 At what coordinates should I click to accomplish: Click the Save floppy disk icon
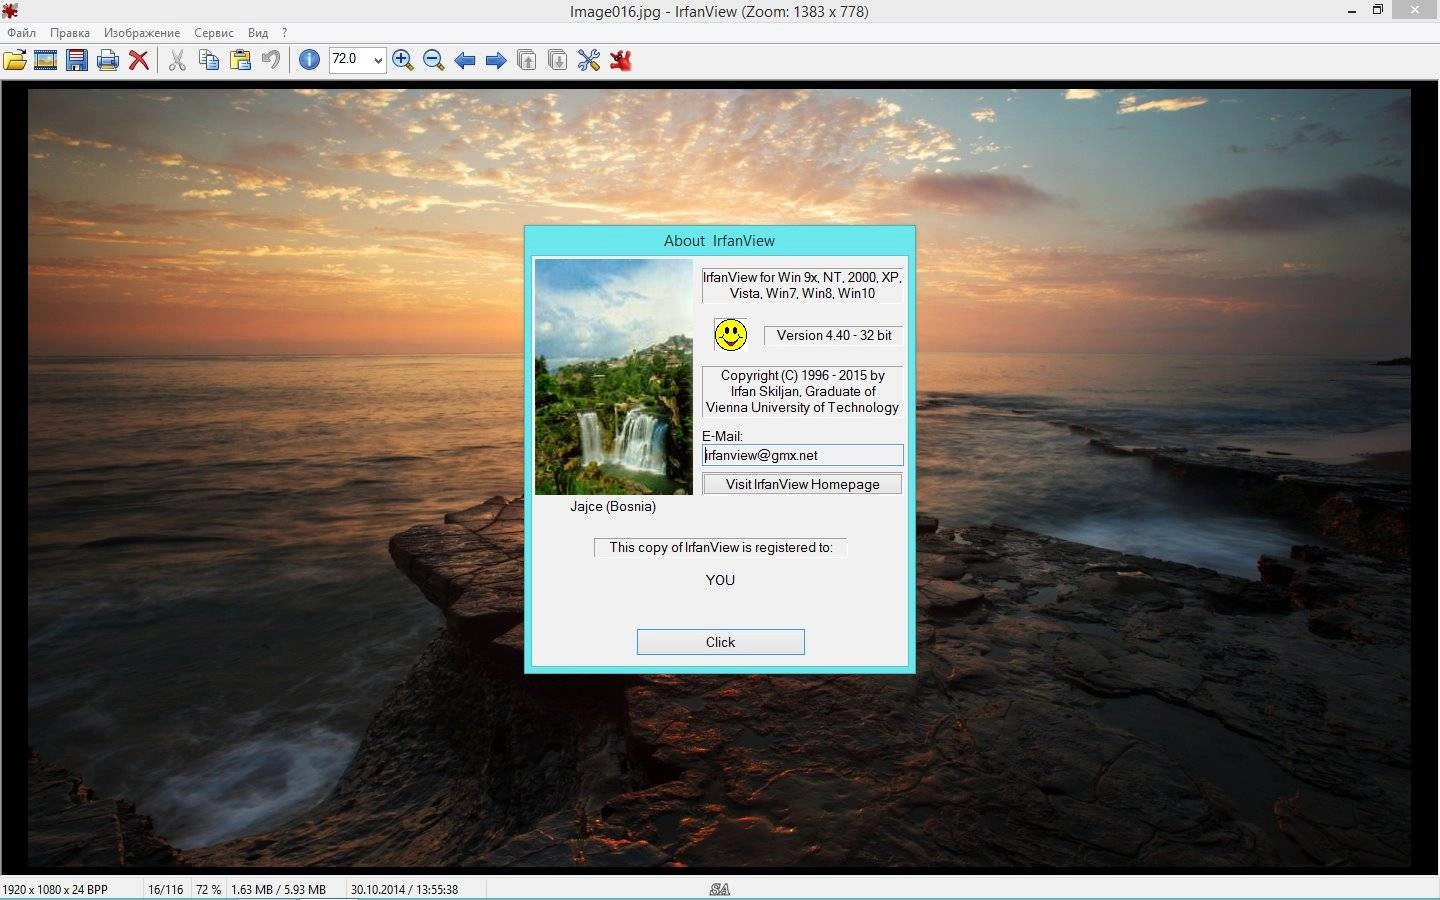pyautogui.click(x=76, y=60)
